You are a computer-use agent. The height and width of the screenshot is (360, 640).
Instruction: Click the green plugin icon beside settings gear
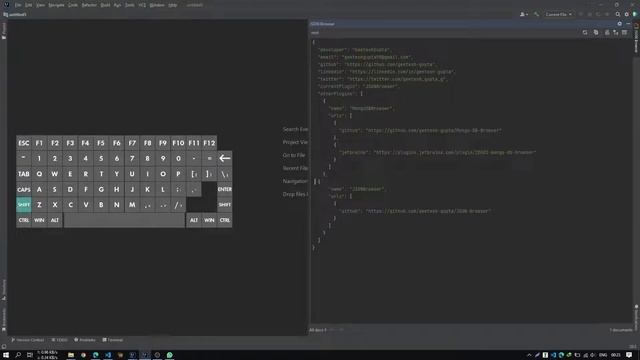point(635,14)
